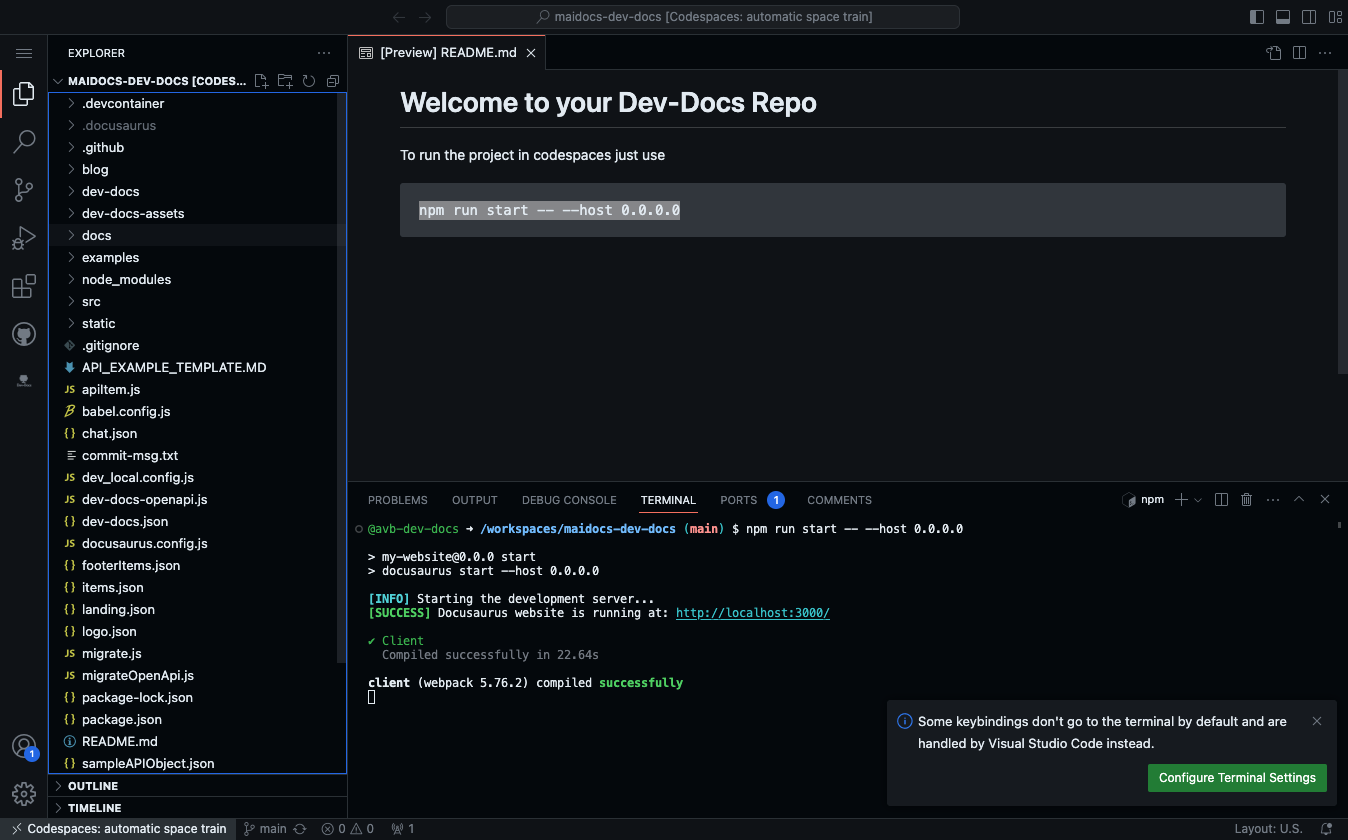Refresh the Explorer file tree

[x=309, y=81]
